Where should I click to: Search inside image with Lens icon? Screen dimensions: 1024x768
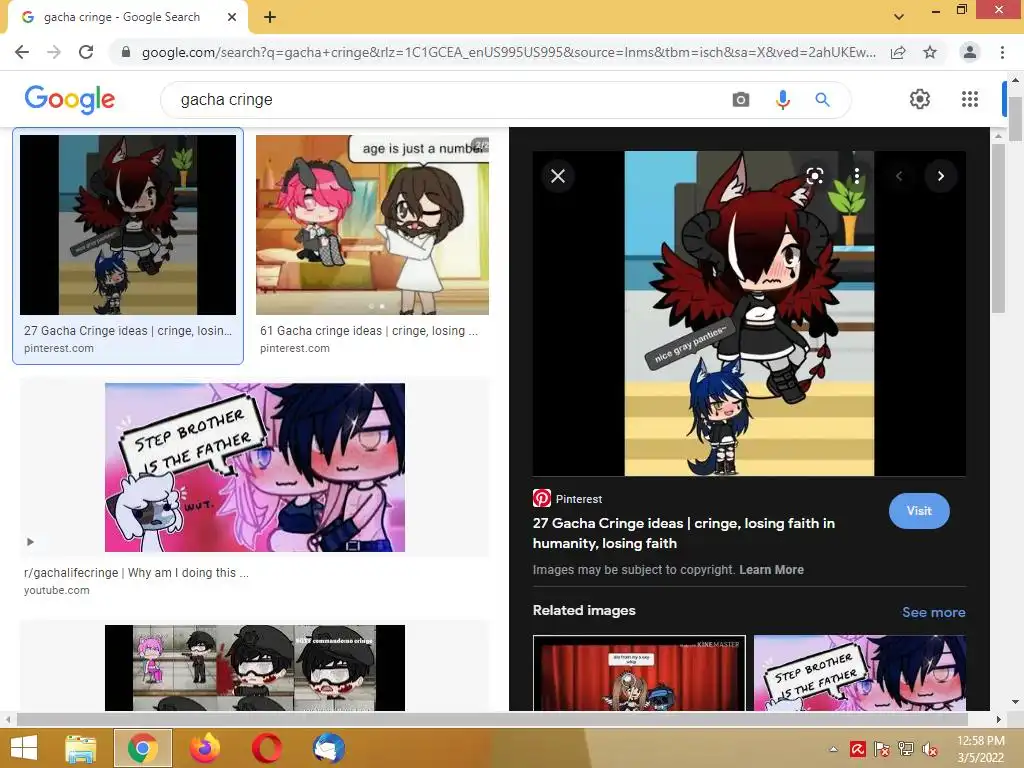(x=814, y=176)
